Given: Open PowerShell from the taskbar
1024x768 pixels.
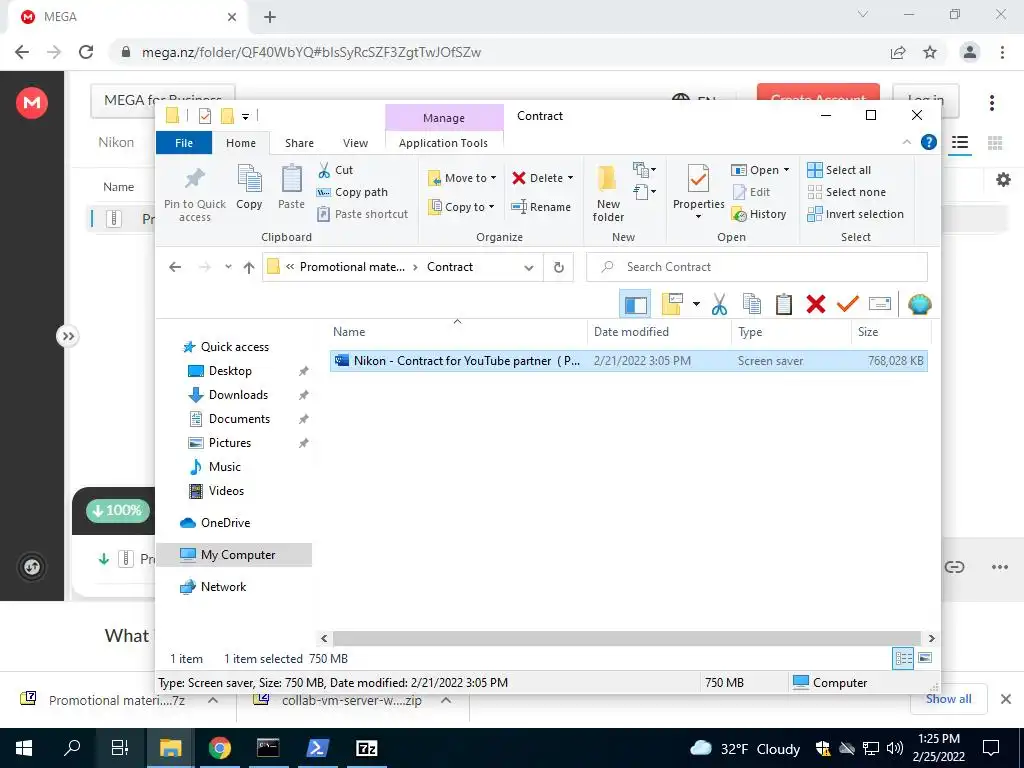Looking at the screenshot, I should (x=317, y=748).
